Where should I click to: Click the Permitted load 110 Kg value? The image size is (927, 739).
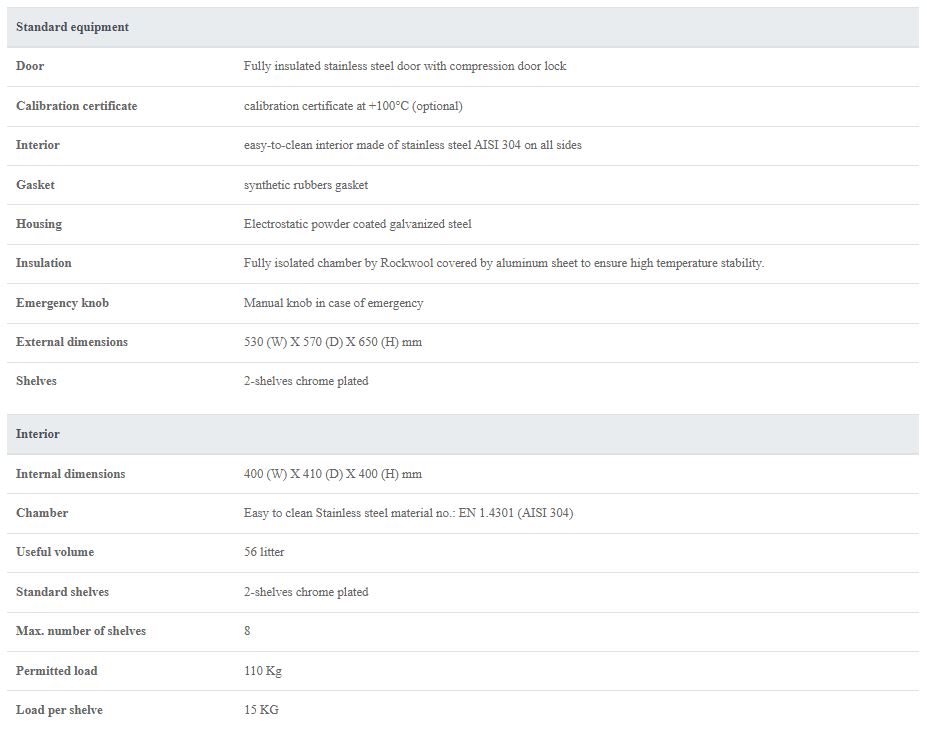pyautogui.click(x=262, y=671)
